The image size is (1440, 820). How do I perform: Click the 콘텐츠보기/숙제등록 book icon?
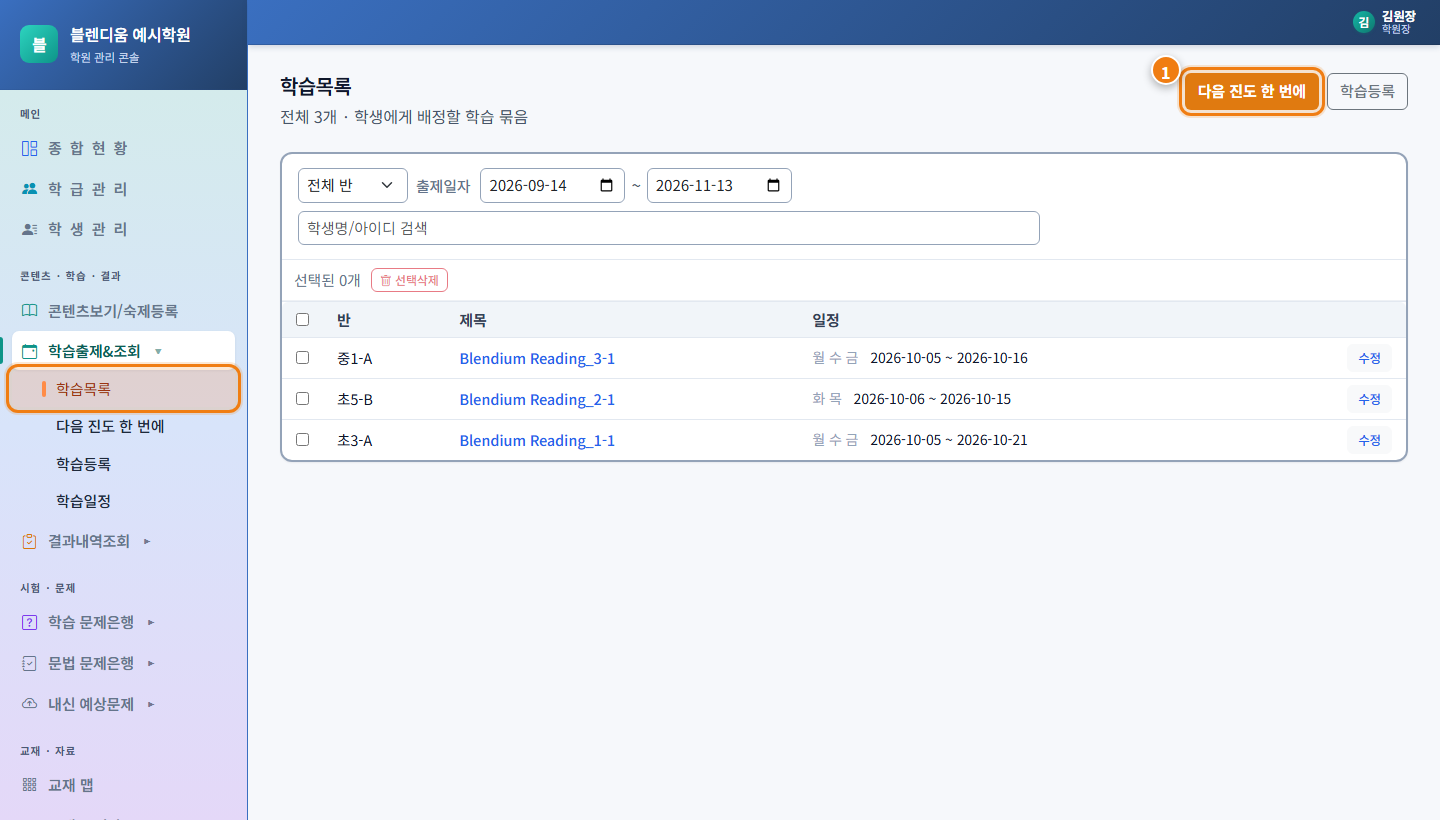tap(29, 311)
